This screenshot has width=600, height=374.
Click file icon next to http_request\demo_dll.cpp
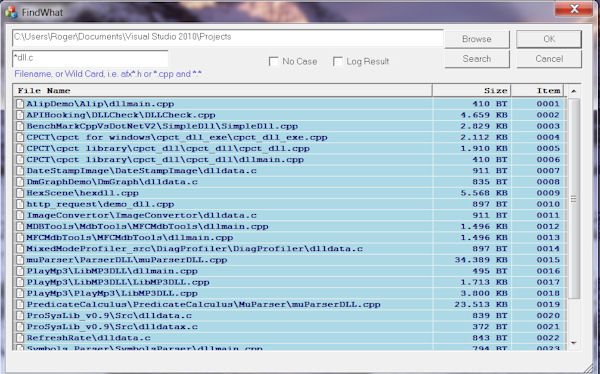pos(20,204)
